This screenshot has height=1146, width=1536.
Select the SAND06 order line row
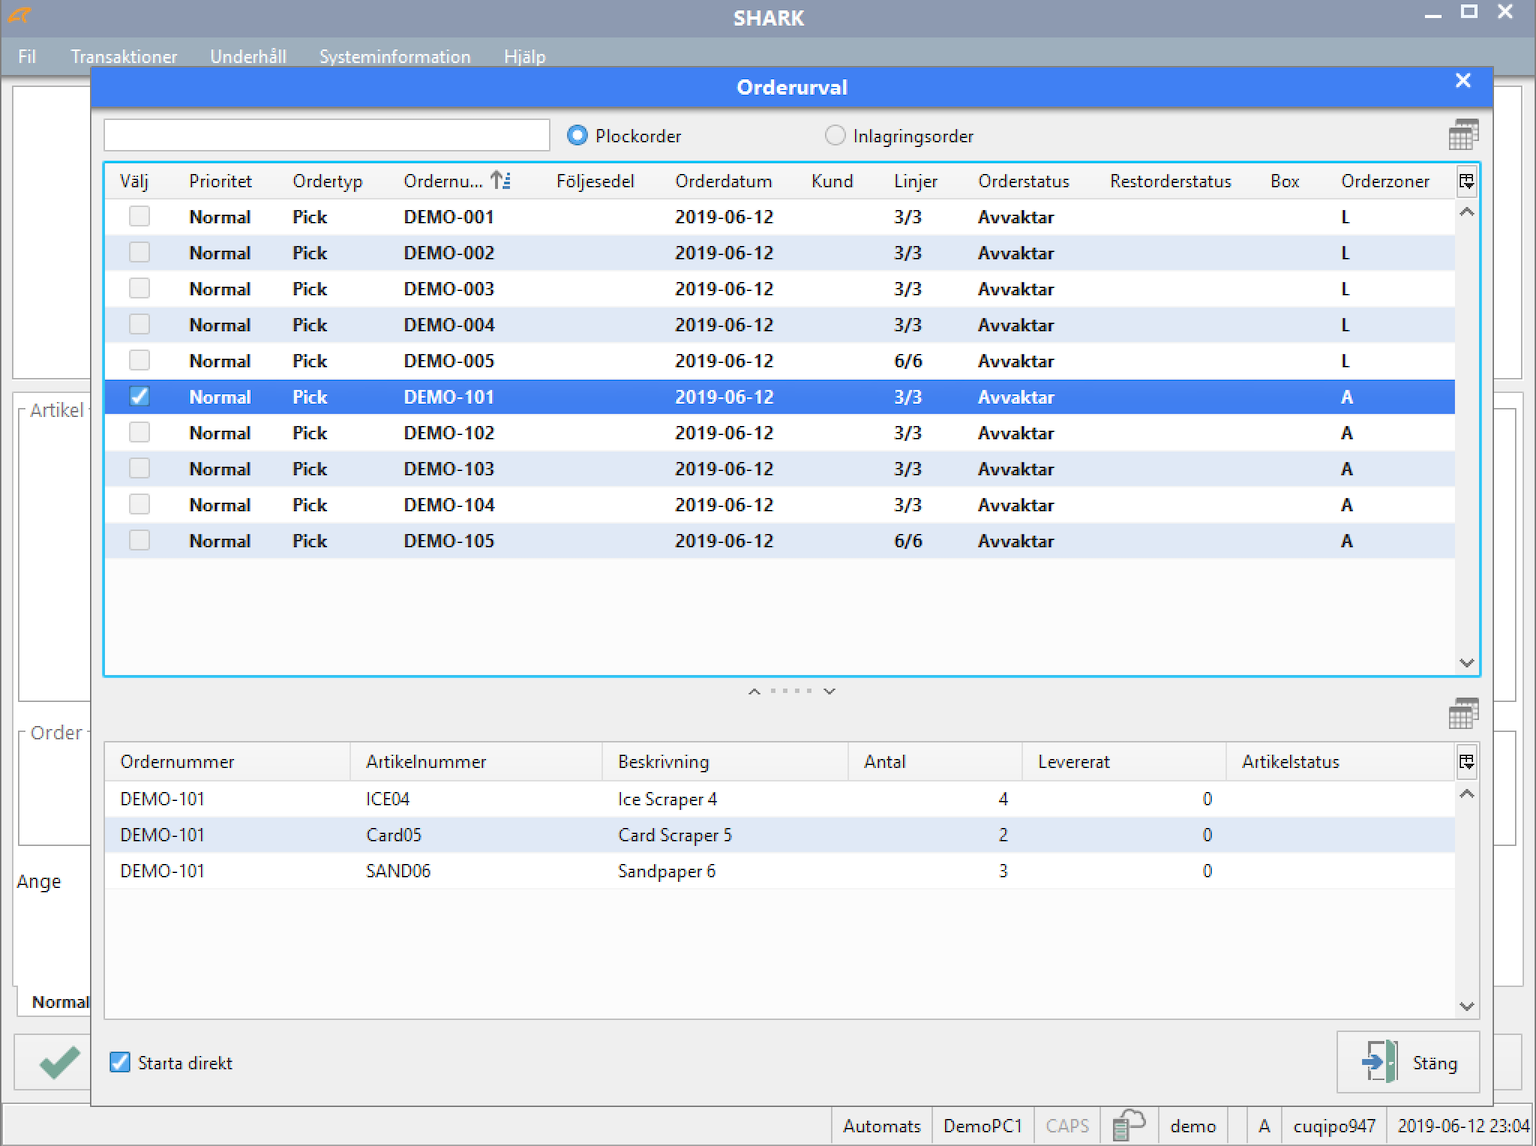(x=780, y=870)
